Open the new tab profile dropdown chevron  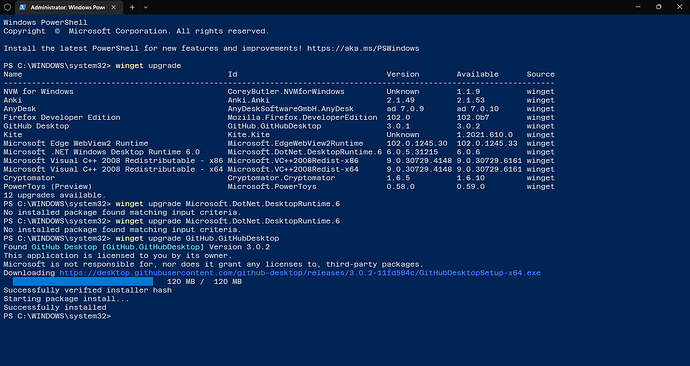(146, 7)
